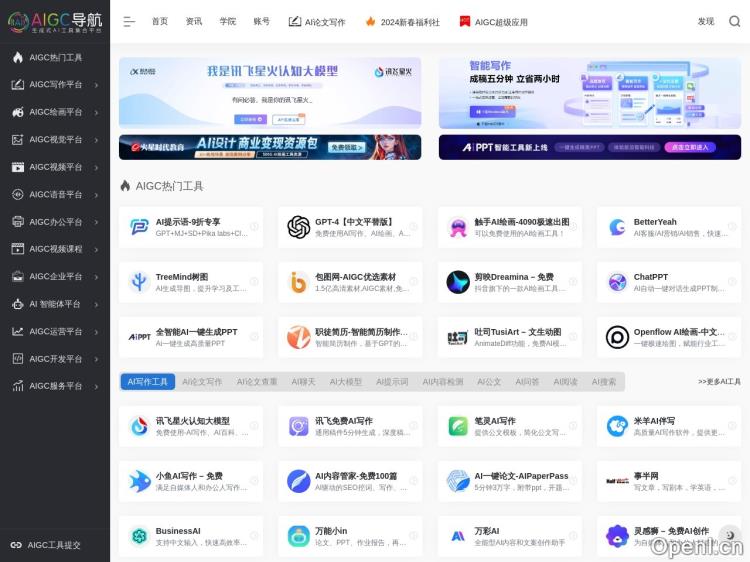Image resolution: width=750 pixels, height=562 pixels.
Task: Click the 讯飞星火认知大模型 tool icon
Action: [139, 427]
